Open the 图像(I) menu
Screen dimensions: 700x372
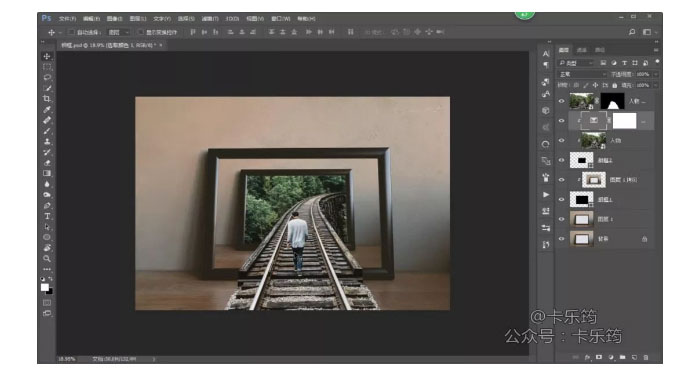(x=114, y=19)
